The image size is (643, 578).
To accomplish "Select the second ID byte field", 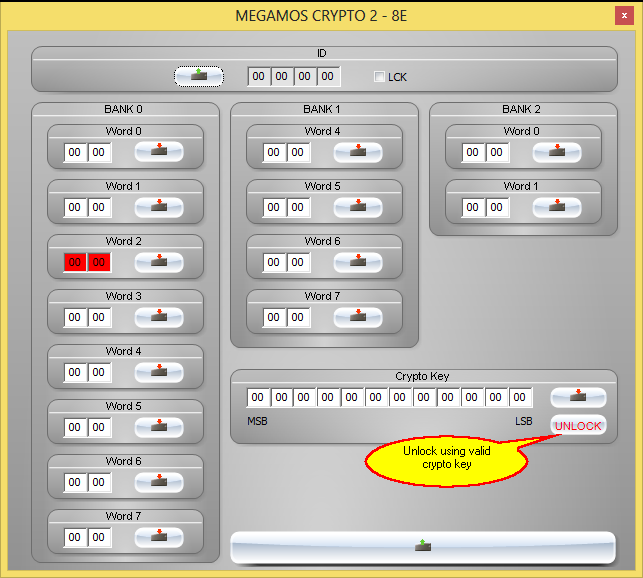I will pos(282,76).
